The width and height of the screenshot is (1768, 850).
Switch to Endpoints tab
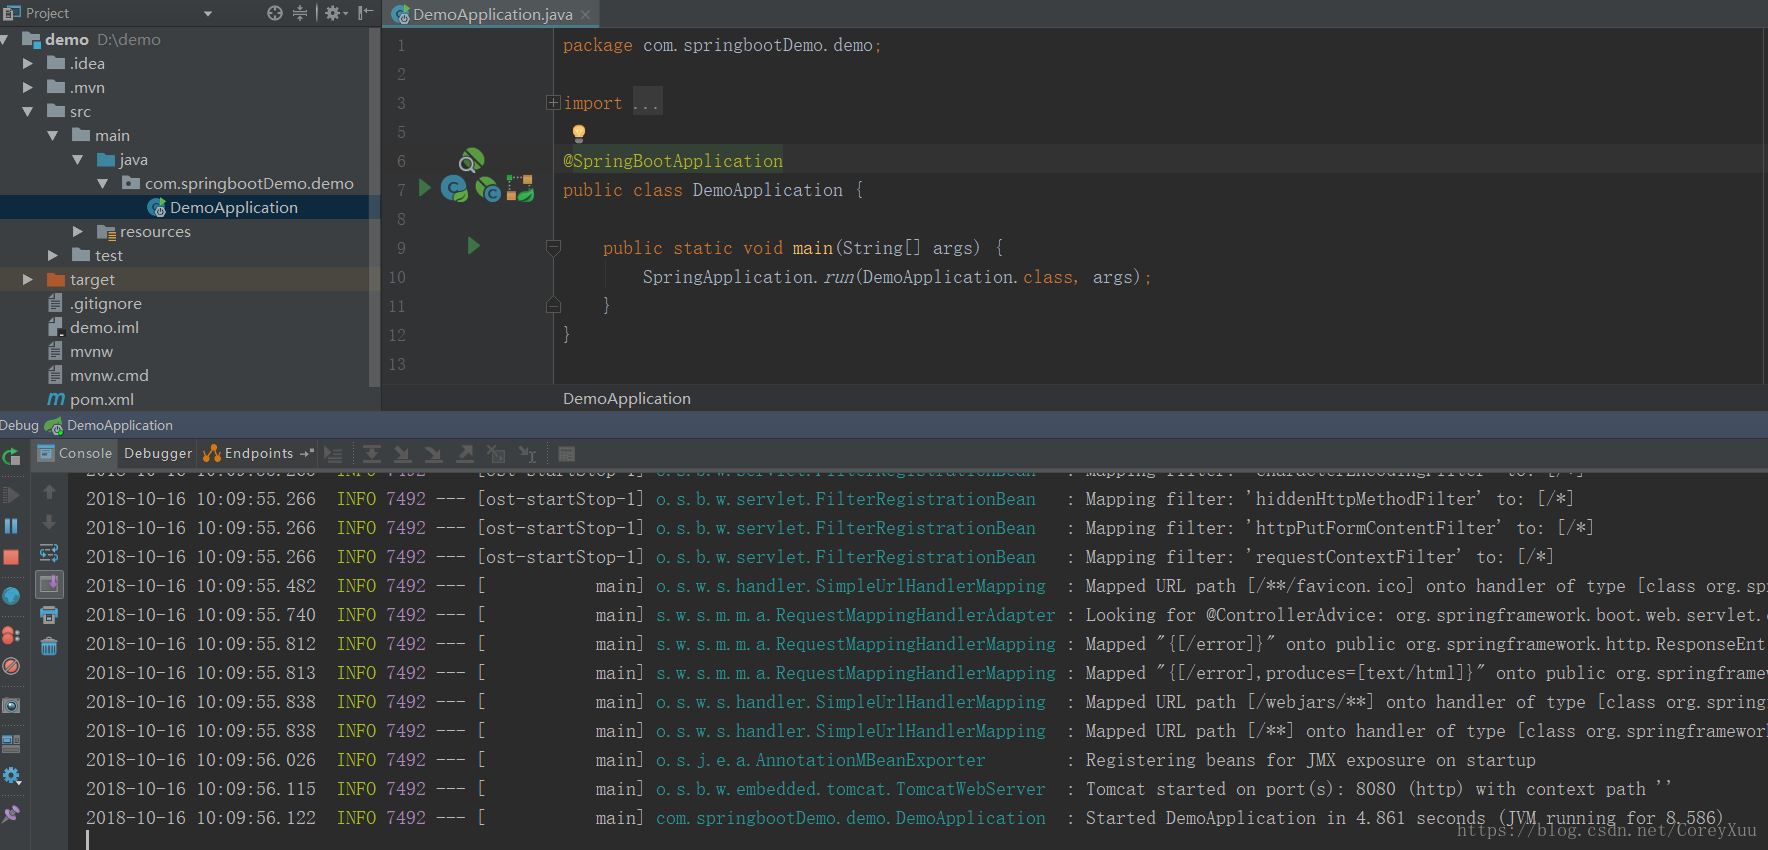coord(257,453)
